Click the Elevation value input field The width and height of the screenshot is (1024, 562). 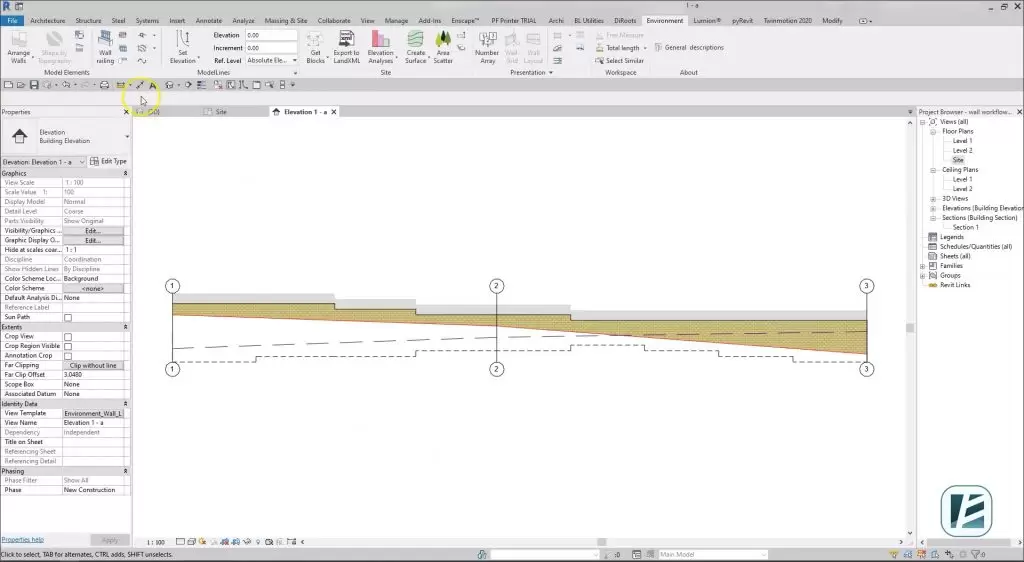click(x=272, y=35)
